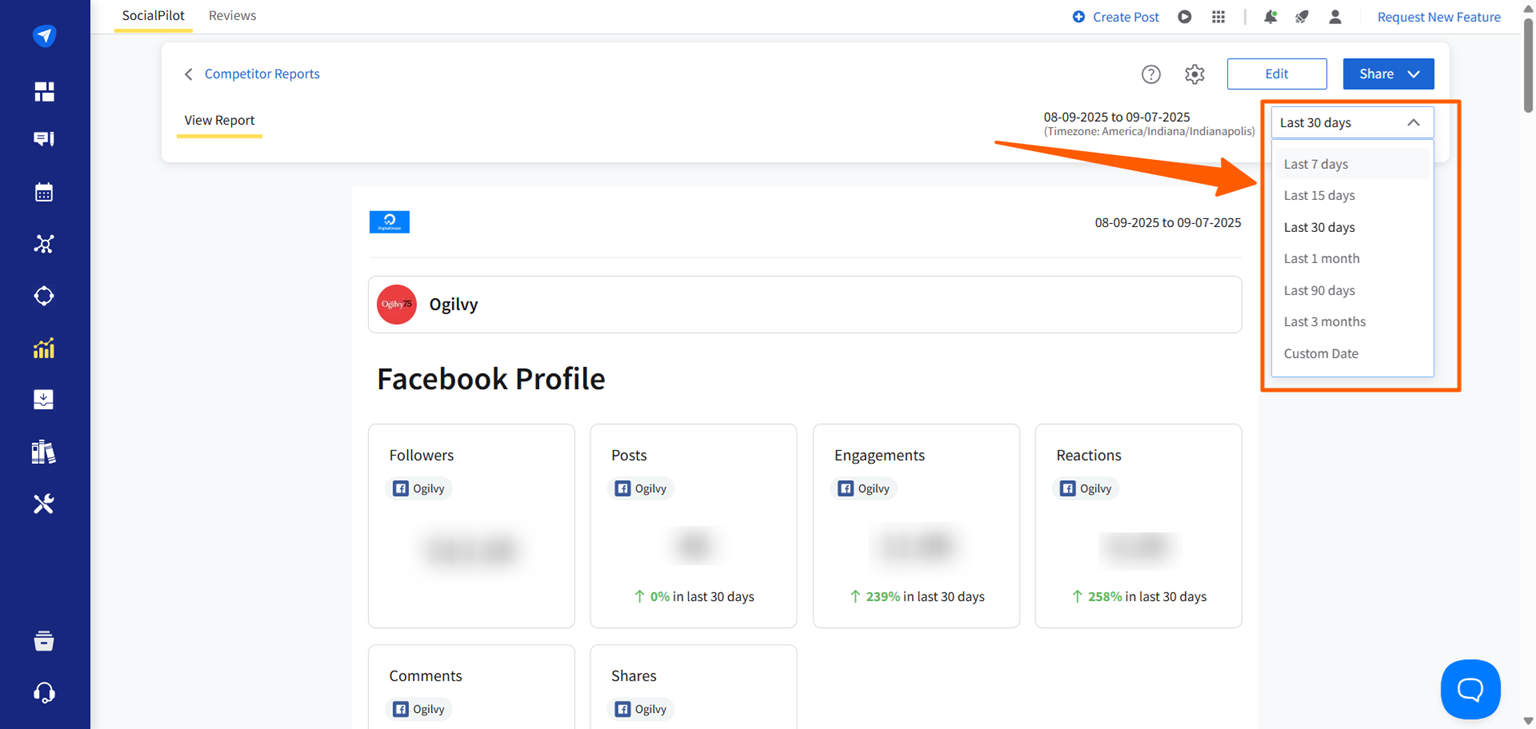Image resolution: width=1536 pixels, height=729 pixels.
Task: Open the archive box icon in sidebar
Action: [x=44, y=641]
